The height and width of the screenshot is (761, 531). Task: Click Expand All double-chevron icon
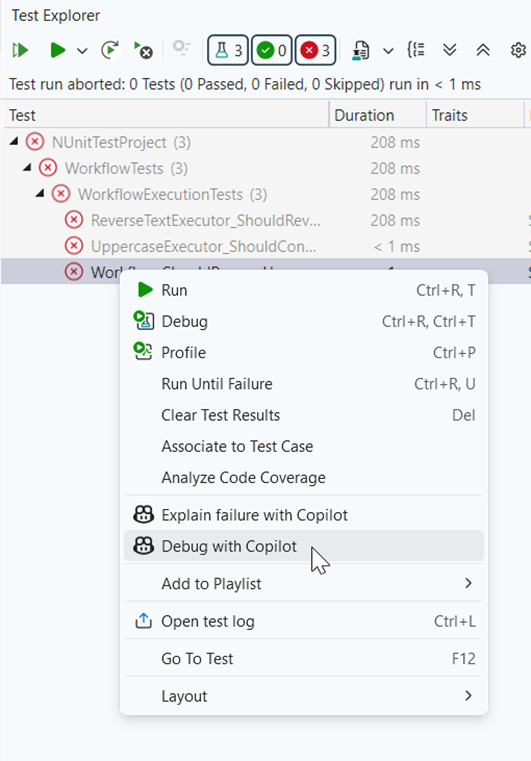pyautogui.click(x=450, y=50)
